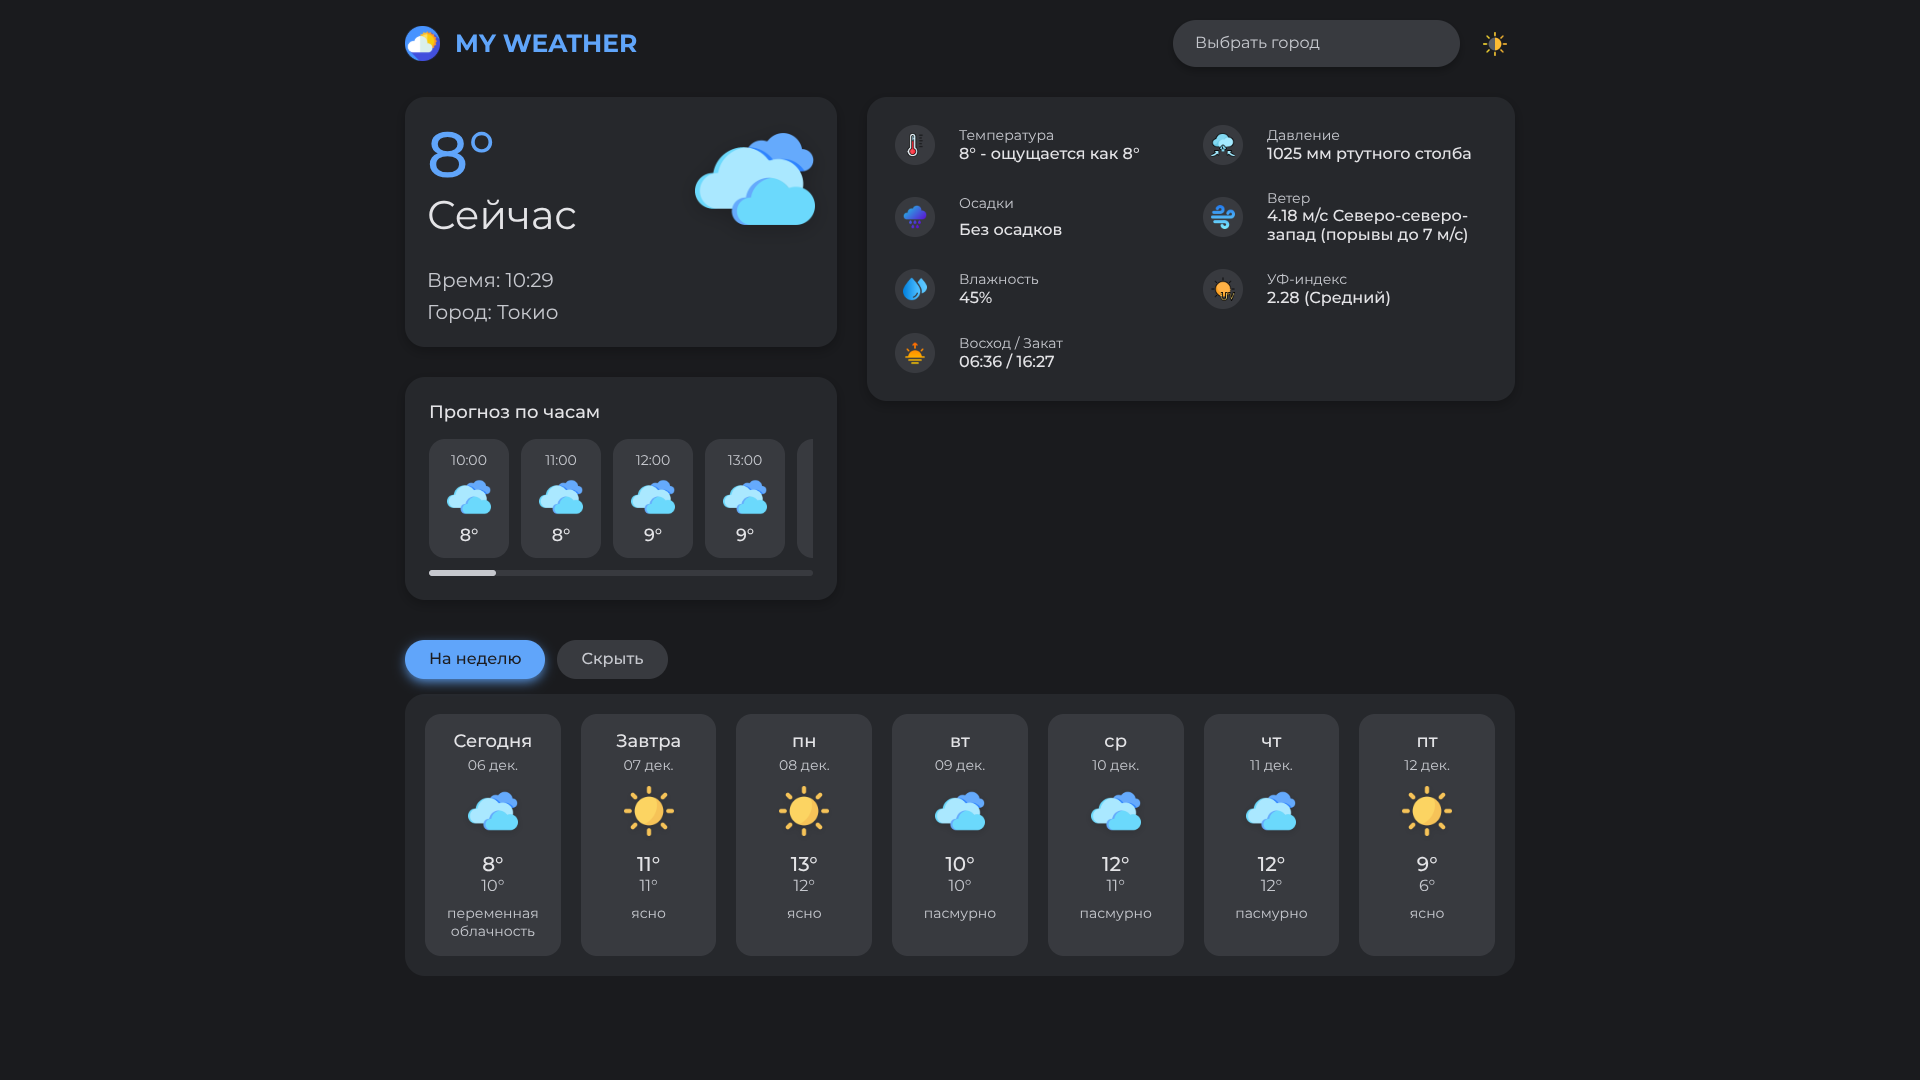The height and width of the screenshot is (1080, 1920).
Task: Click the 09 дек. date label
Action: point(960,765)
